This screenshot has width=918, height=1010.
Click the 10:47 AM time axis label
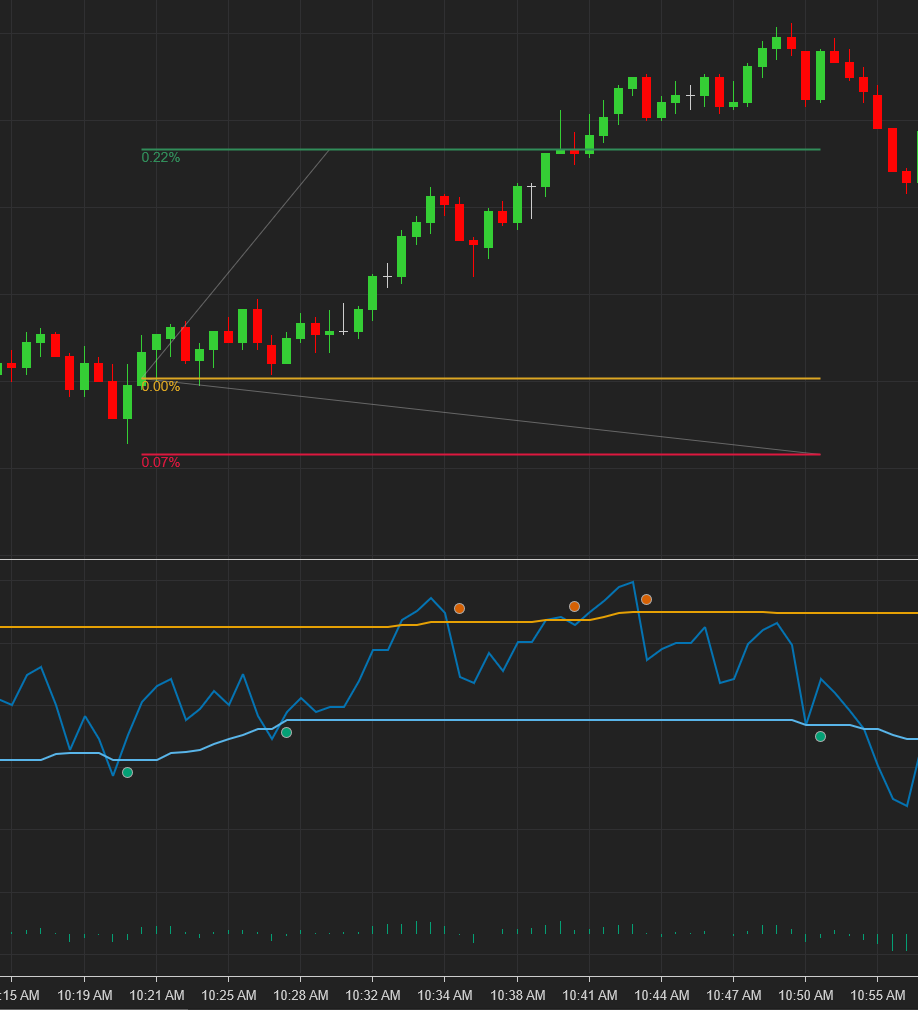point(734,996)
